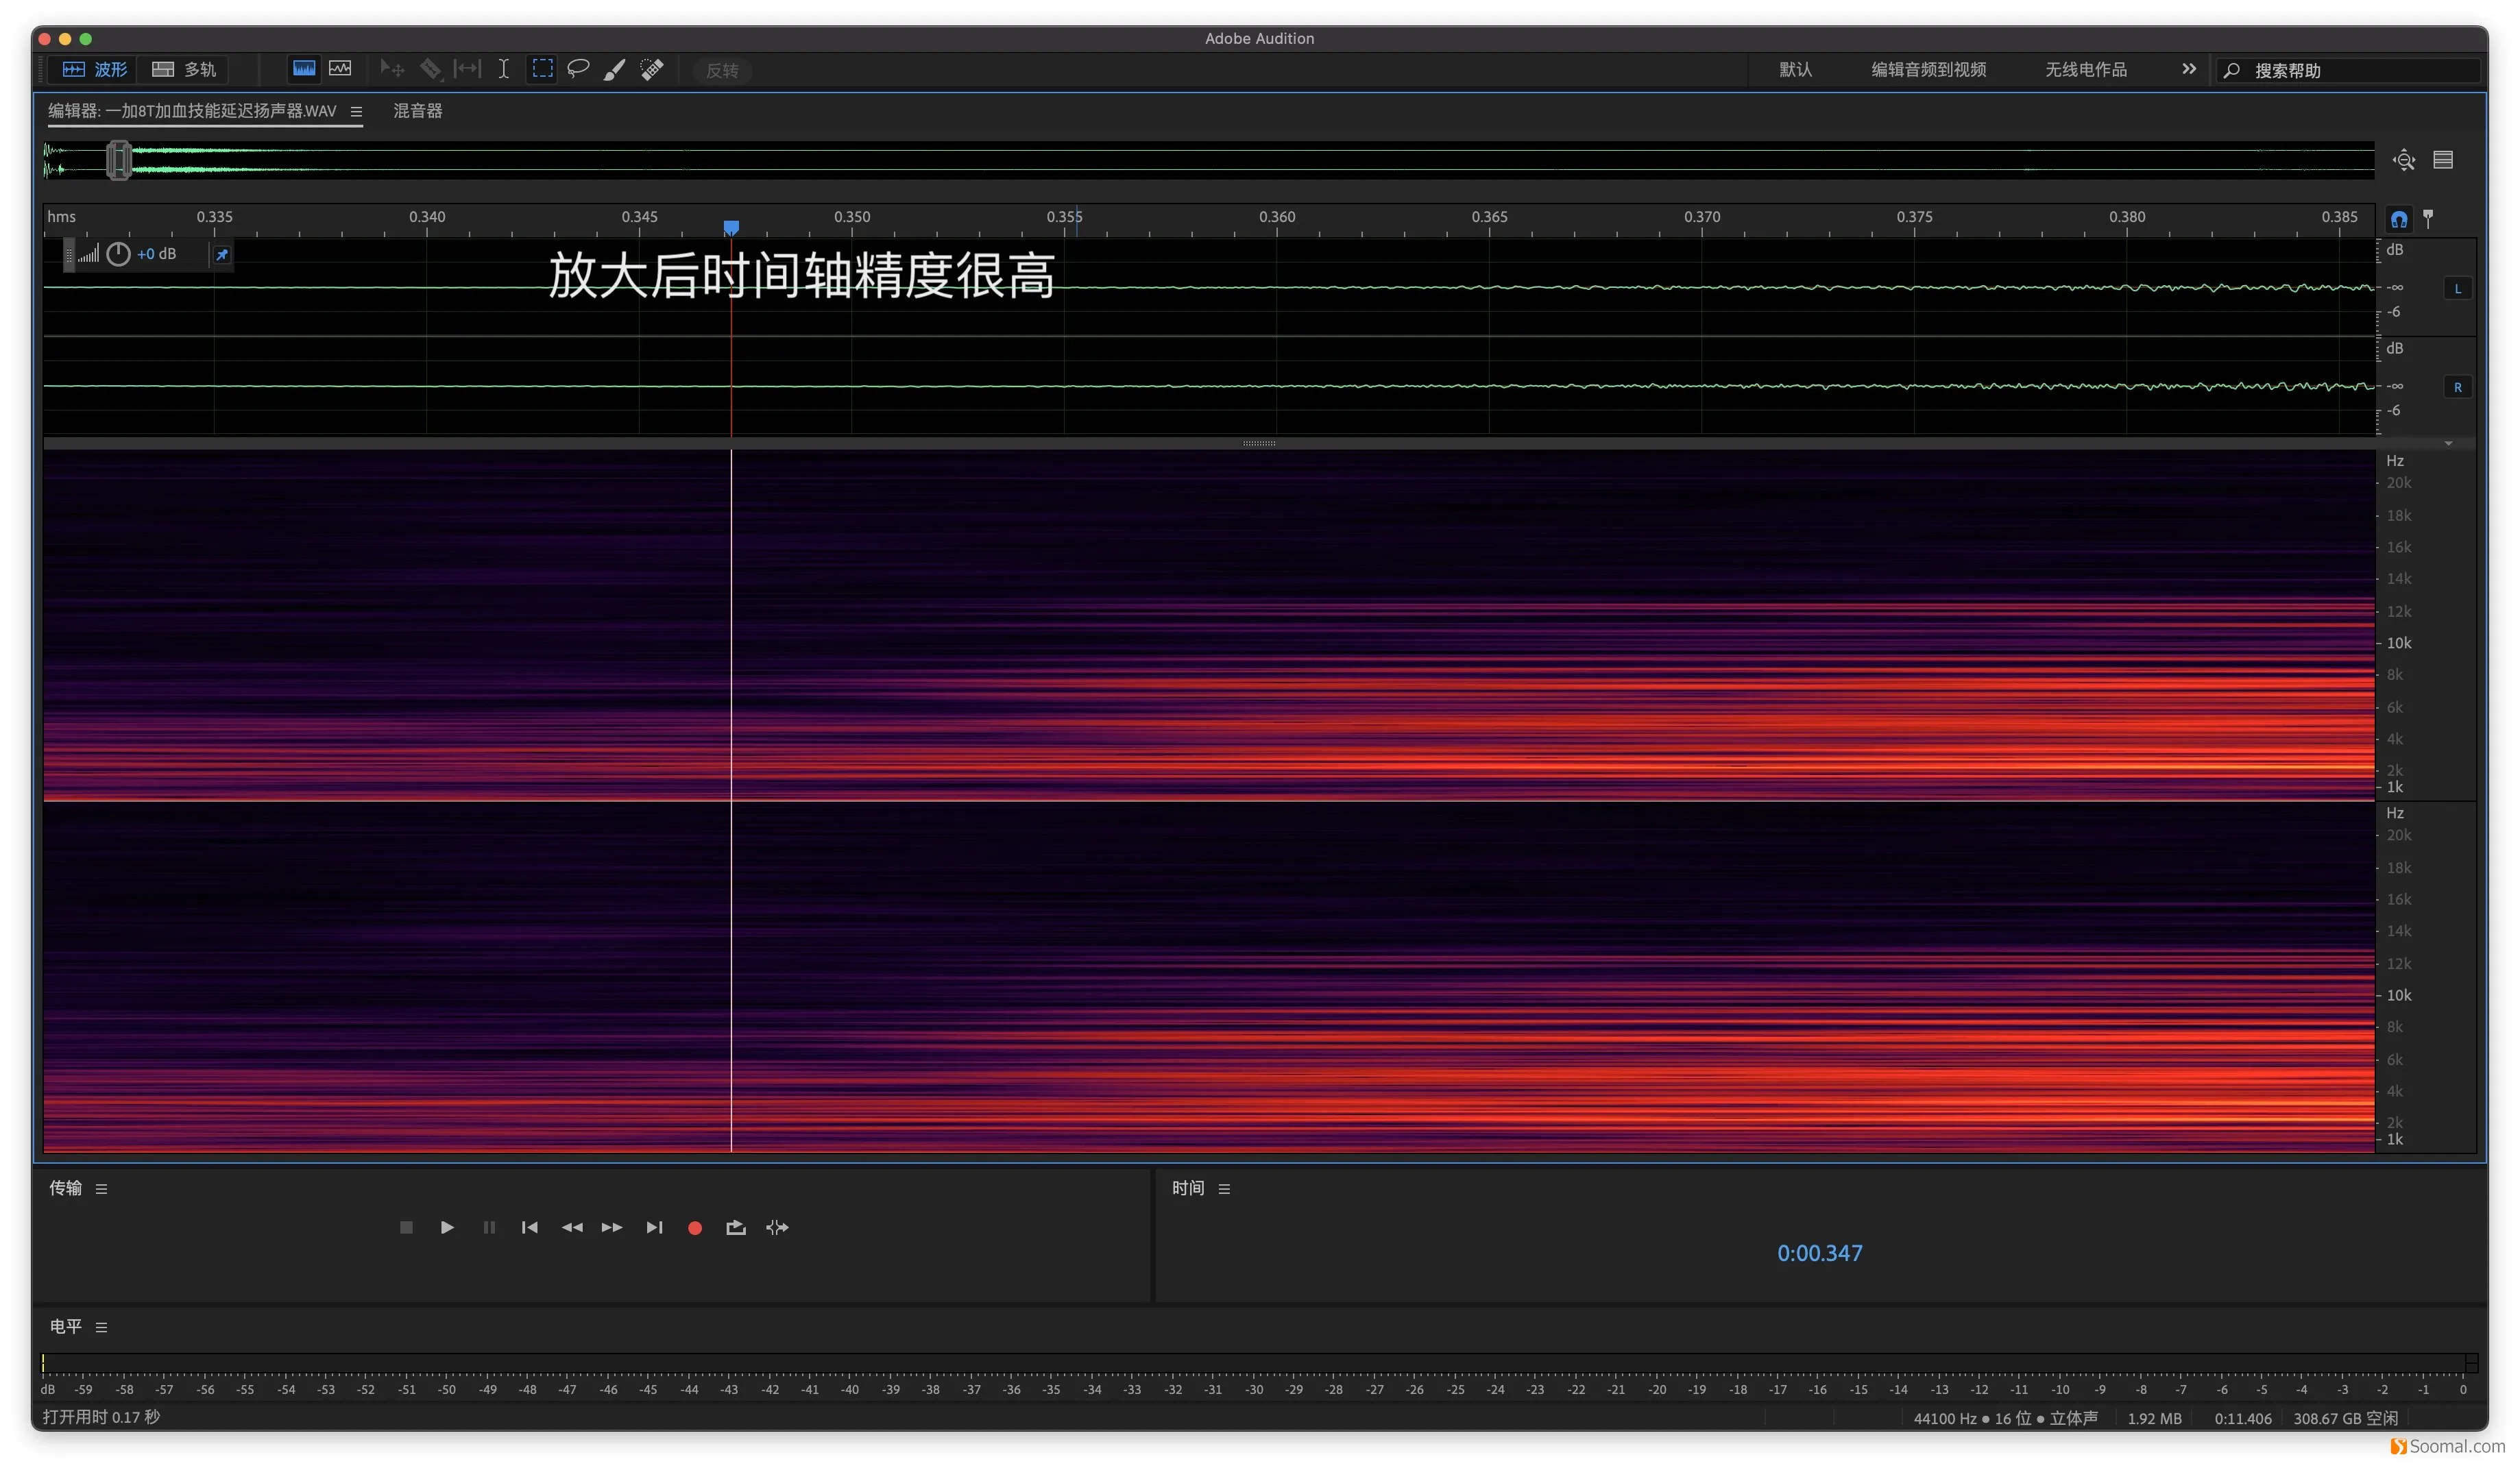Open the 电平 panel menu

pos(101,1327)
